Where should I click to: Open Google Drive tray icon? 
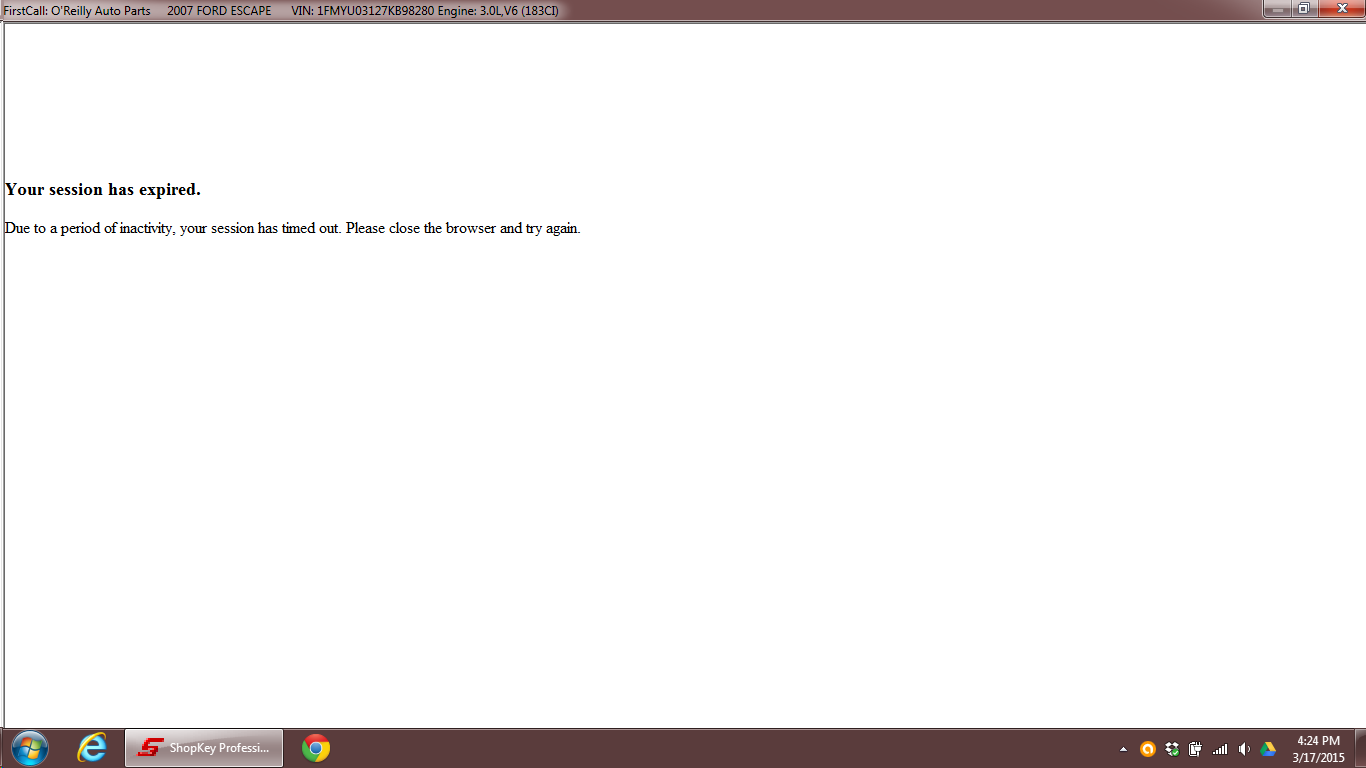click(1267, 749)
